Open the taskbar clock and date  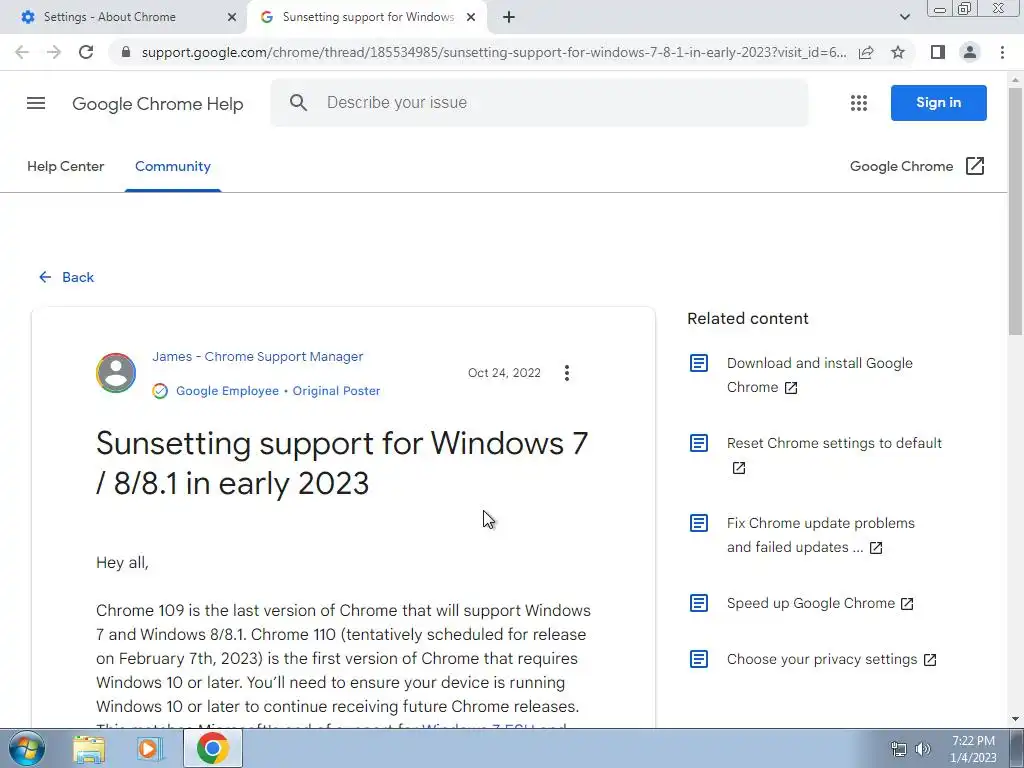[x=973, y=749]
